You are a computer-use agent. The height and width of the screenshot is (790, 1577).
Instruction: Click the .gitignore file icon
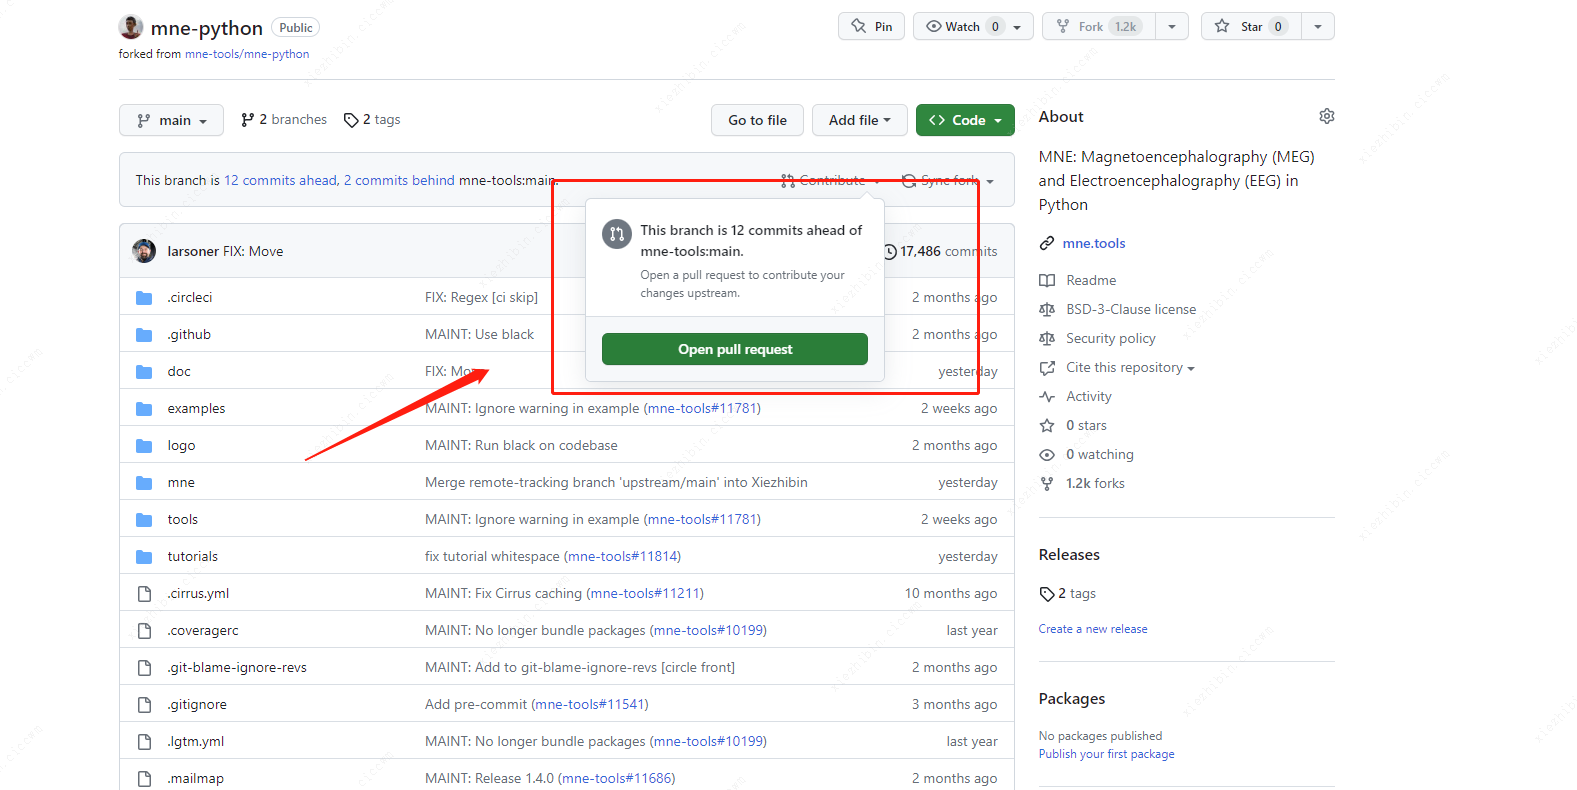[x=144, y=705]
